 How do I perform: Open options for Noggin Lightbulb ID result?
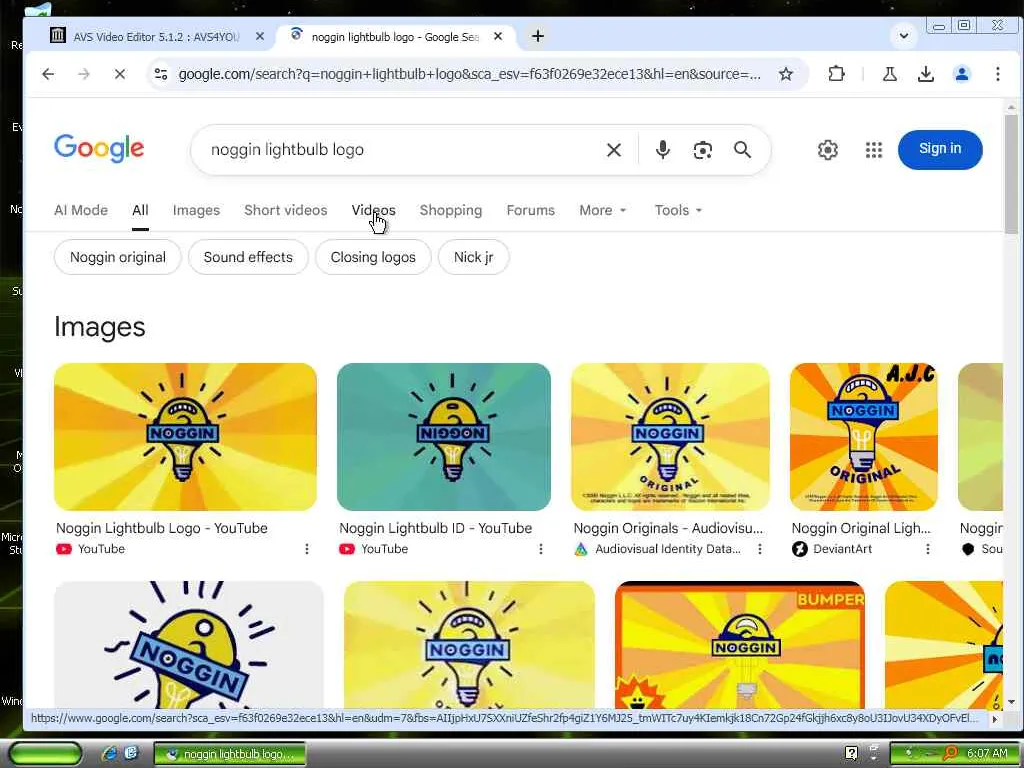pos(540,549)
